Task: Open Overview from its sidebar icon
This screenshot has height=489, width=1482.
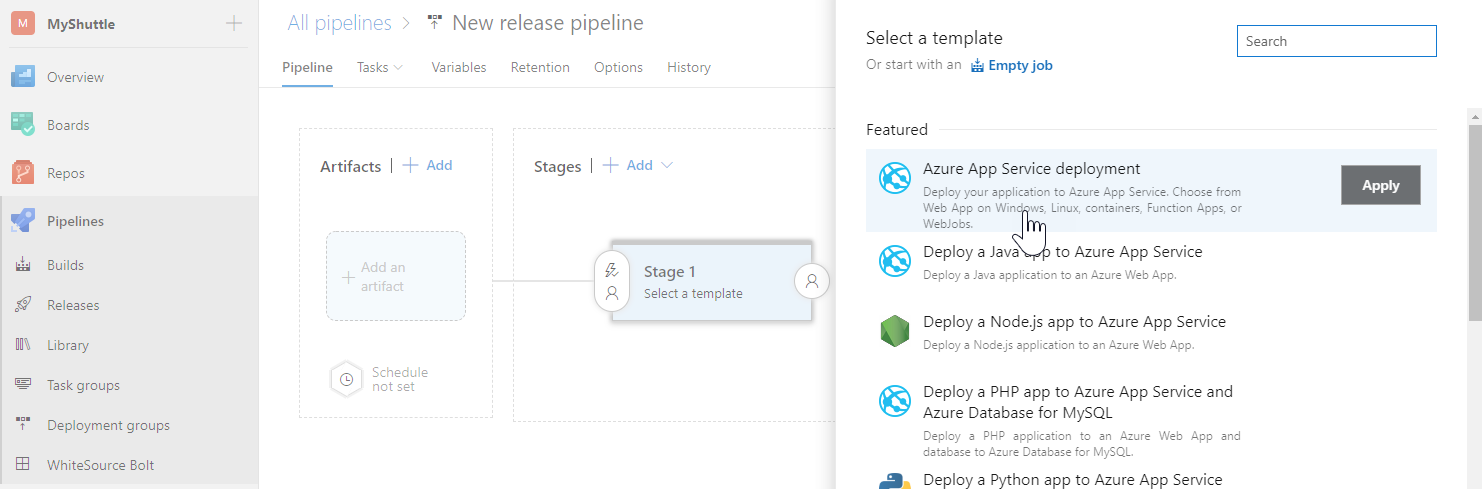Action: click(x=23, y=77)
